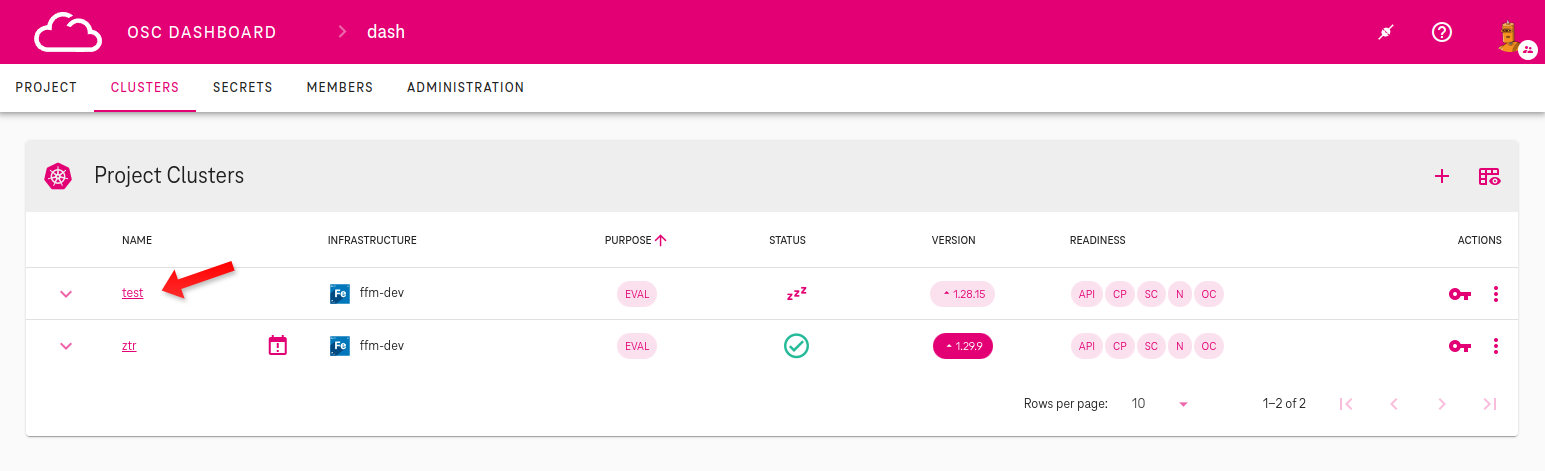Click hibernated status icon of test cluster
1545x471 pixels.
(x=796, y=294)
